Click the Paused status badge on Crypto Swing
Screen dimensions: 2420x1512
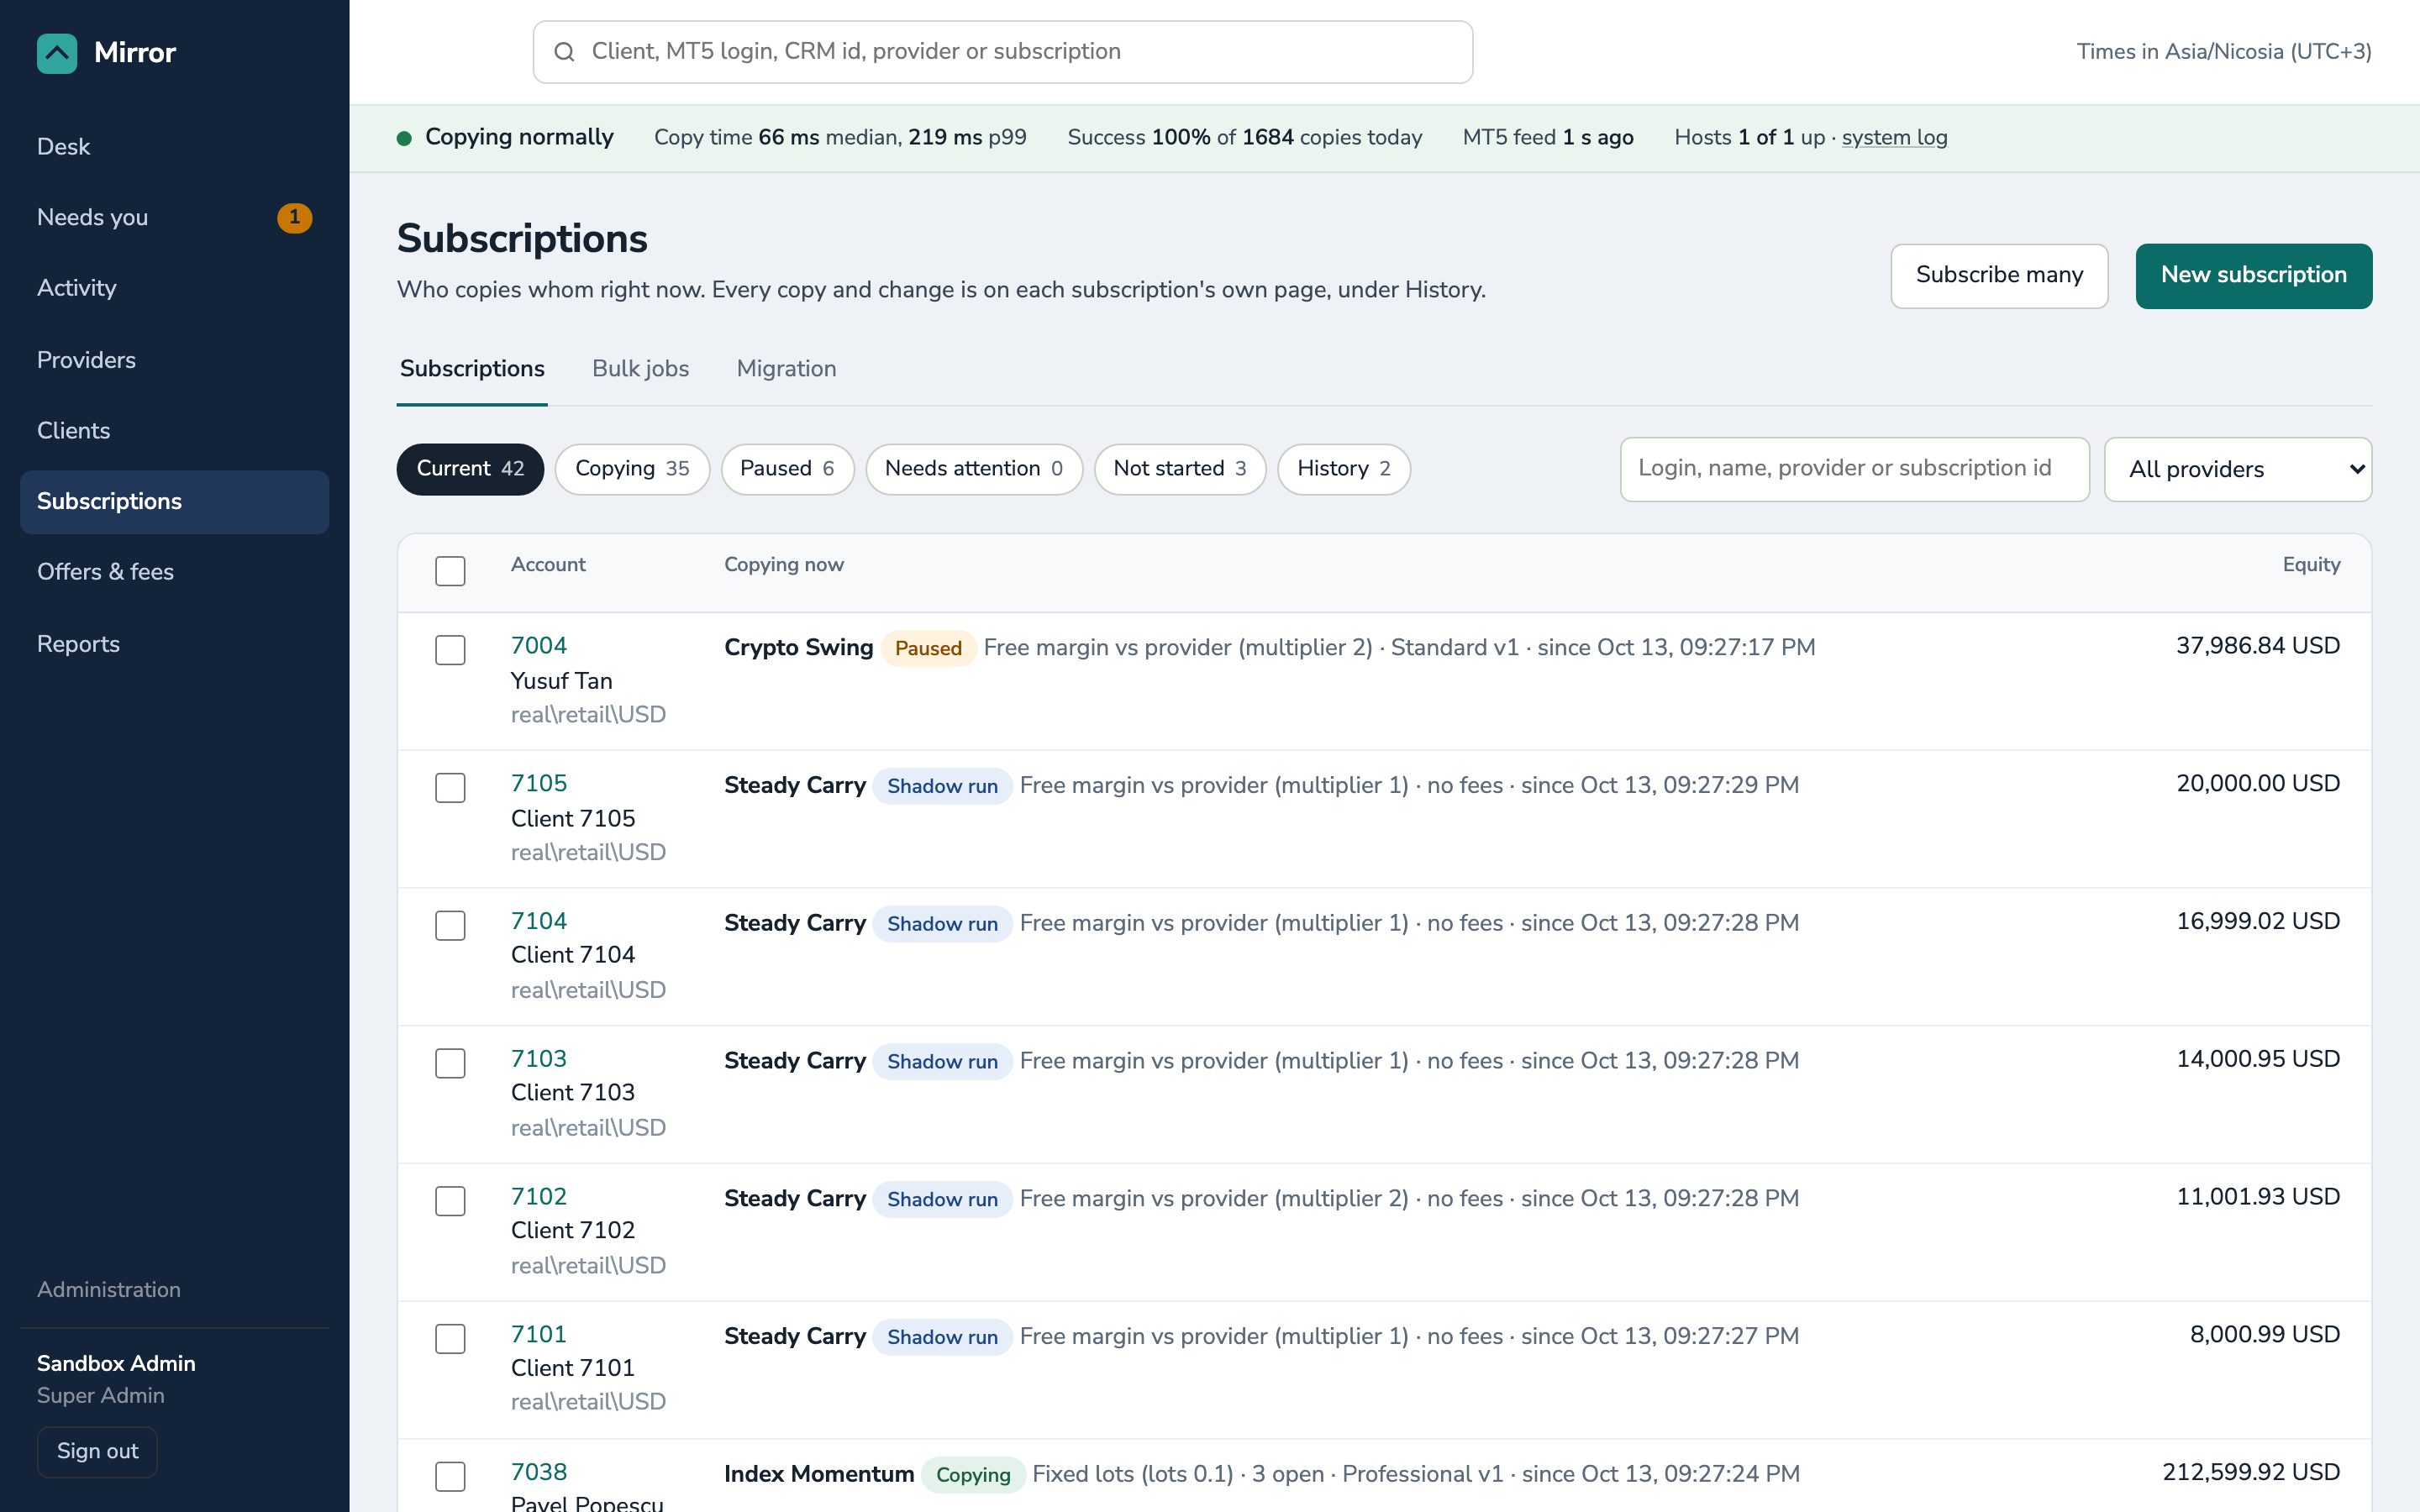coord(928,648)
